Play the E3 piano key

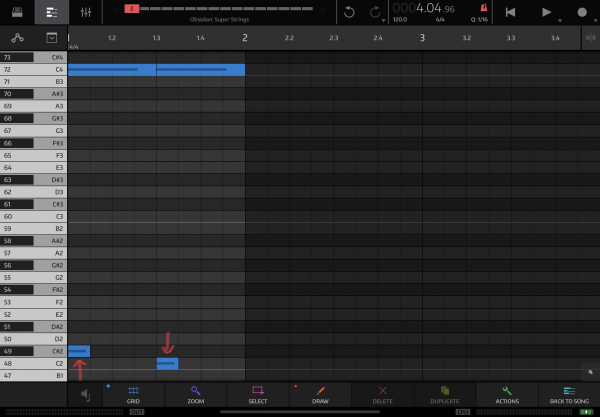[x=34, y=168]
